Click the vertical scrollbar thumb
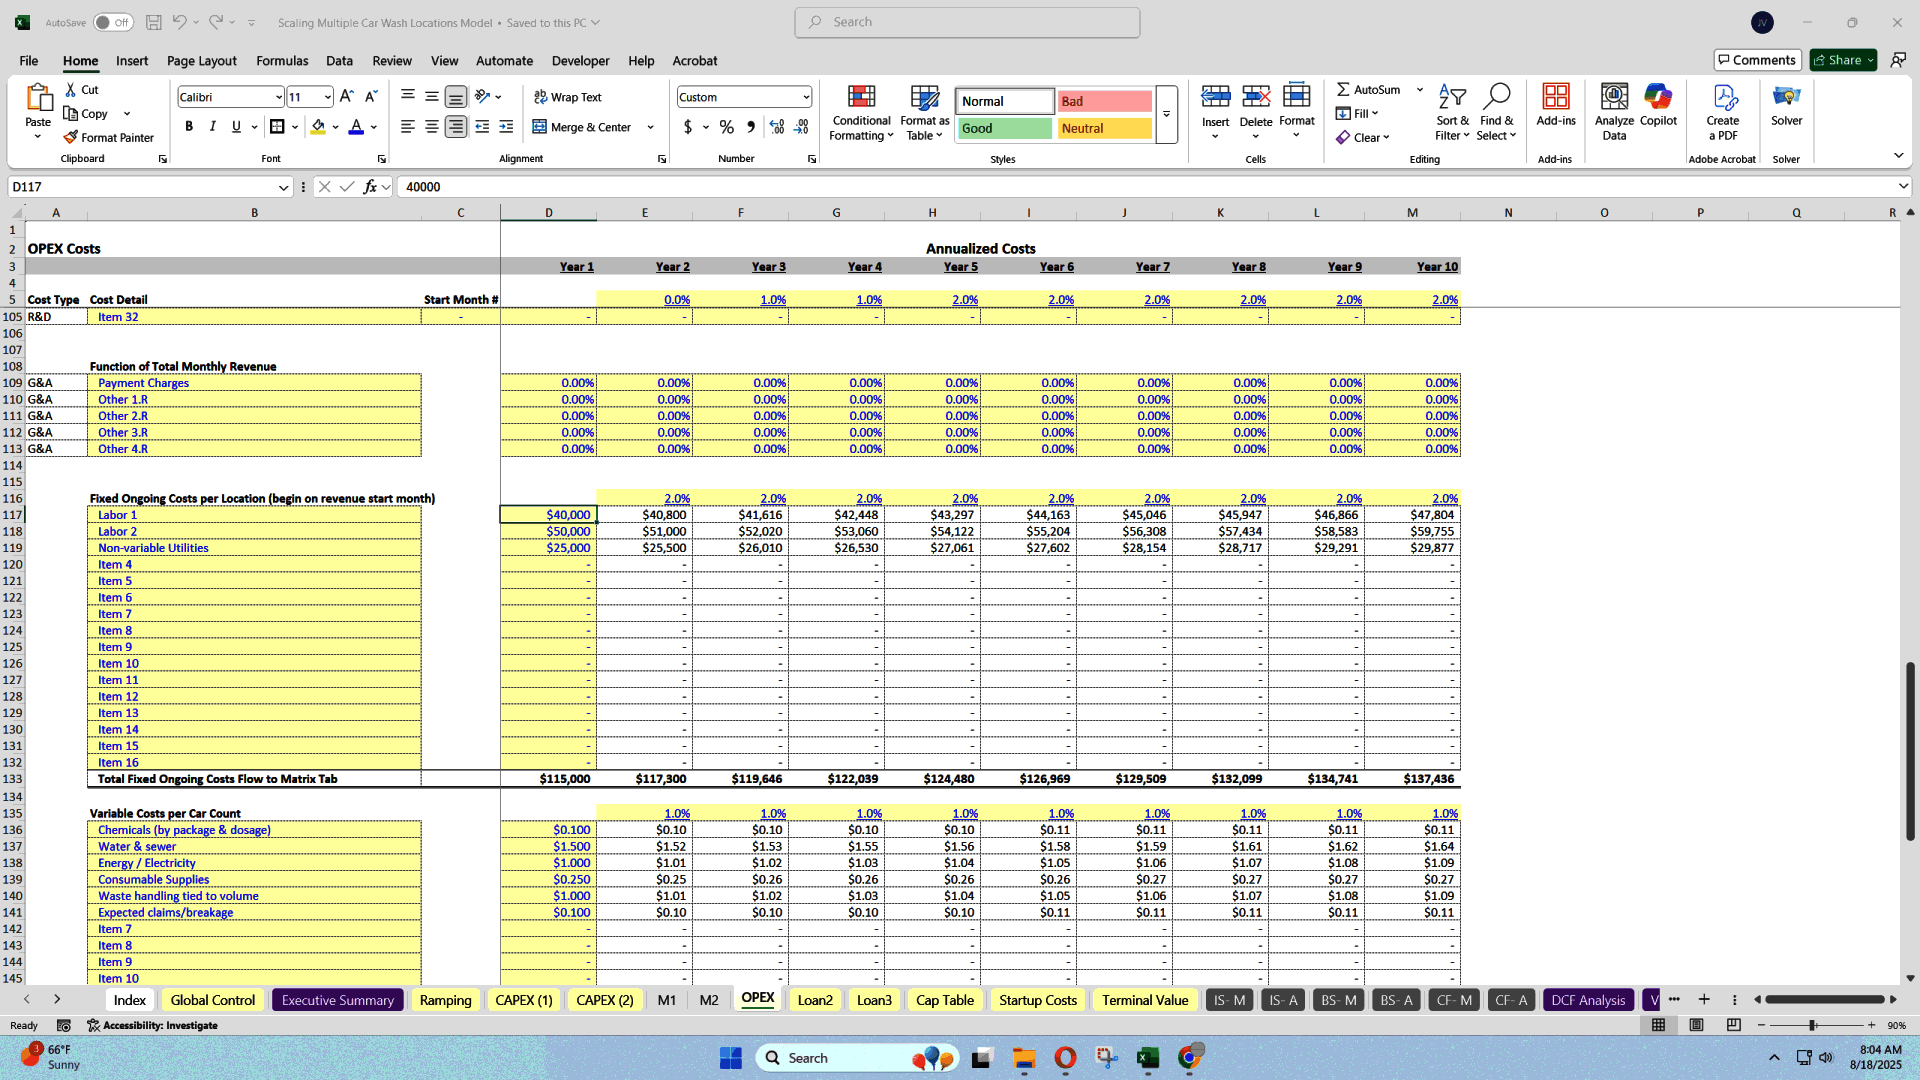The width and height of the screenshot is (1920, 1080). pyautogui.click(x=1910, y=750)
